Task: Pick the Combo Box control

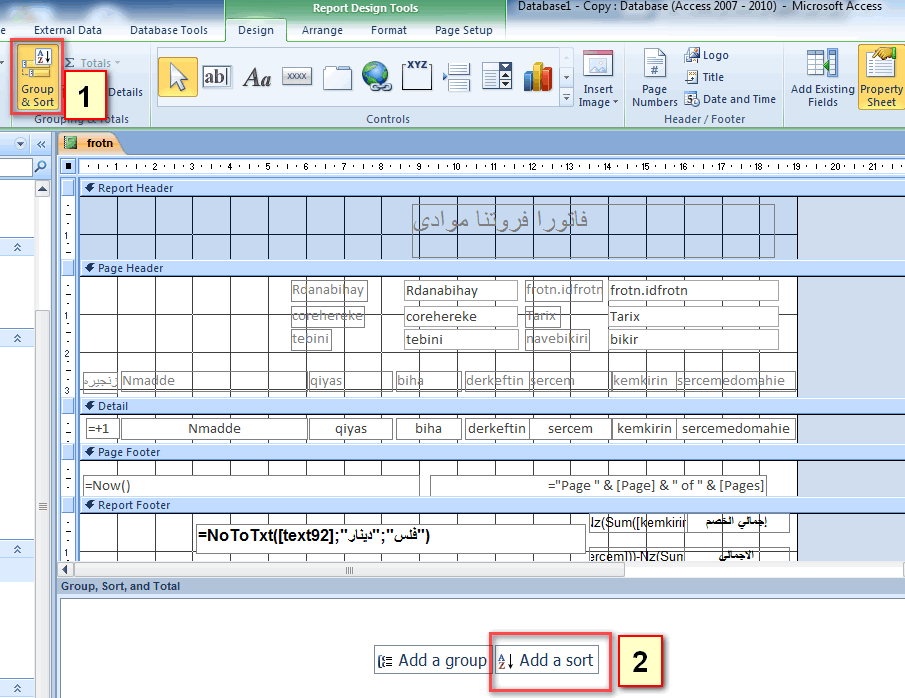Action: [x=497, y=76]
